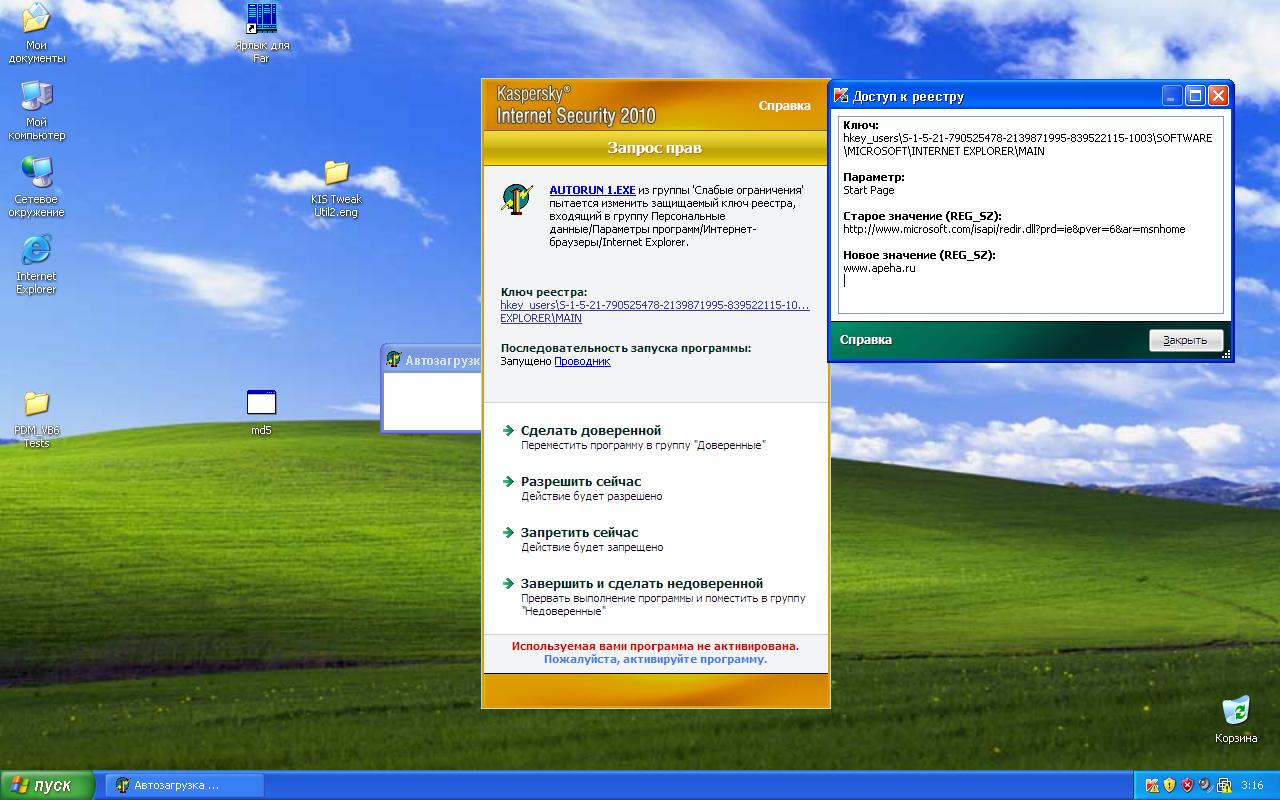Screen dimensions: 1280x800
Task: Select the md5 desktop icon
Action: 261,413
